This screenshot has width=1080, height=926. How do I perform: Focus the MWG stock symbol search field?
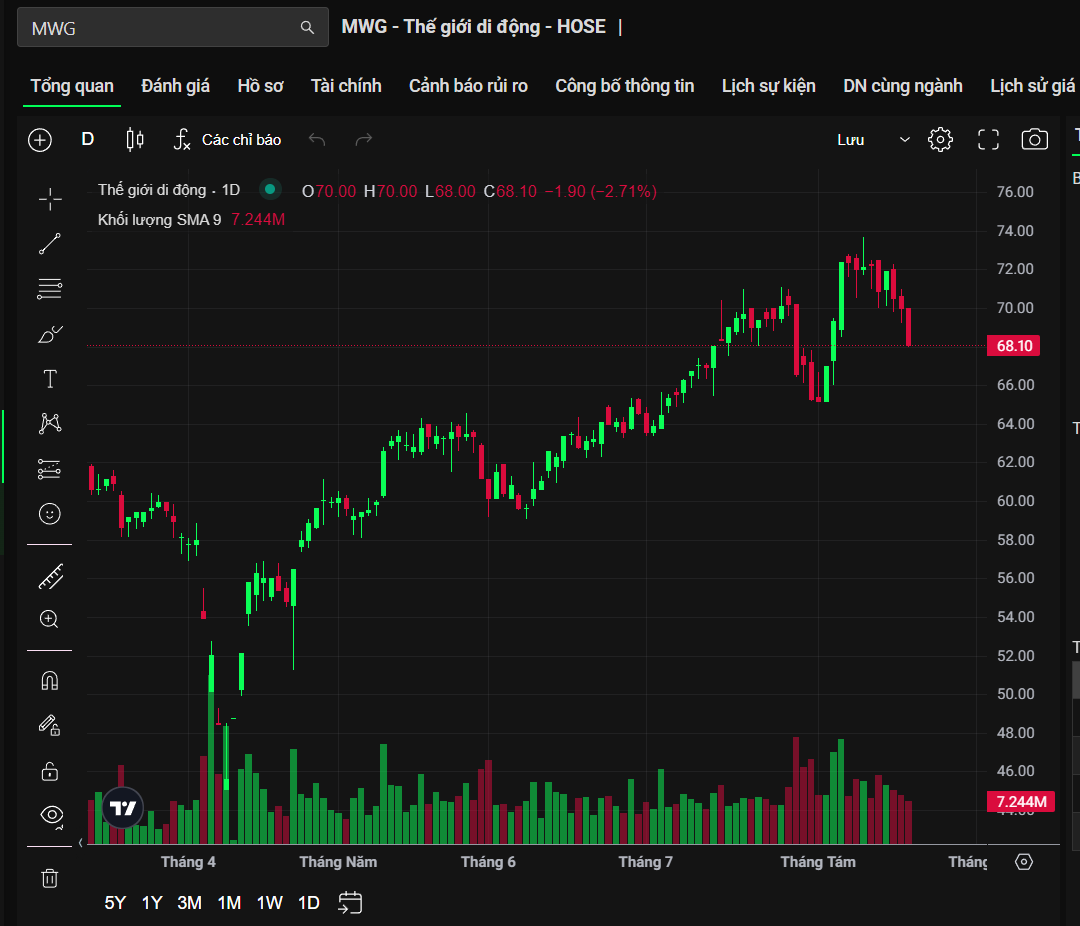coord(172,28)
